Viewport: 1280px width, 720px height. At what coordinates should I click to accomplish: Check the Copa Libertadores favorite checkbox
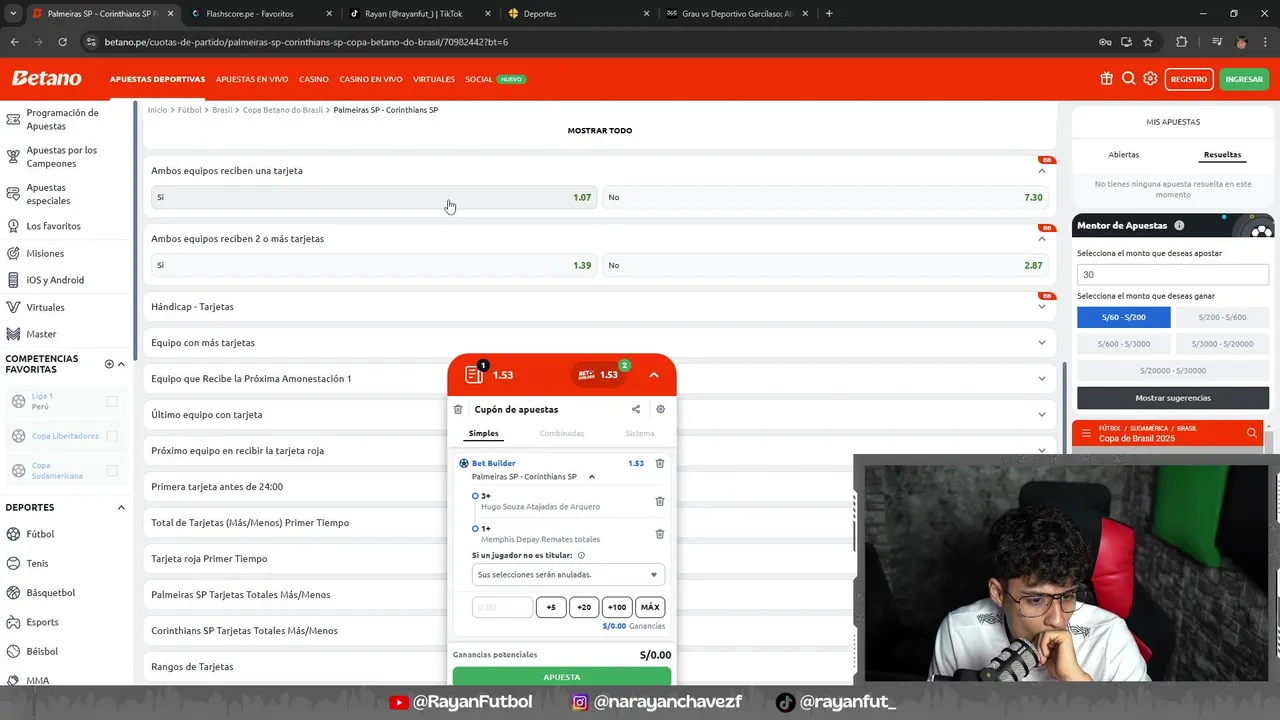pyautogui.click(x=112, y=436)
